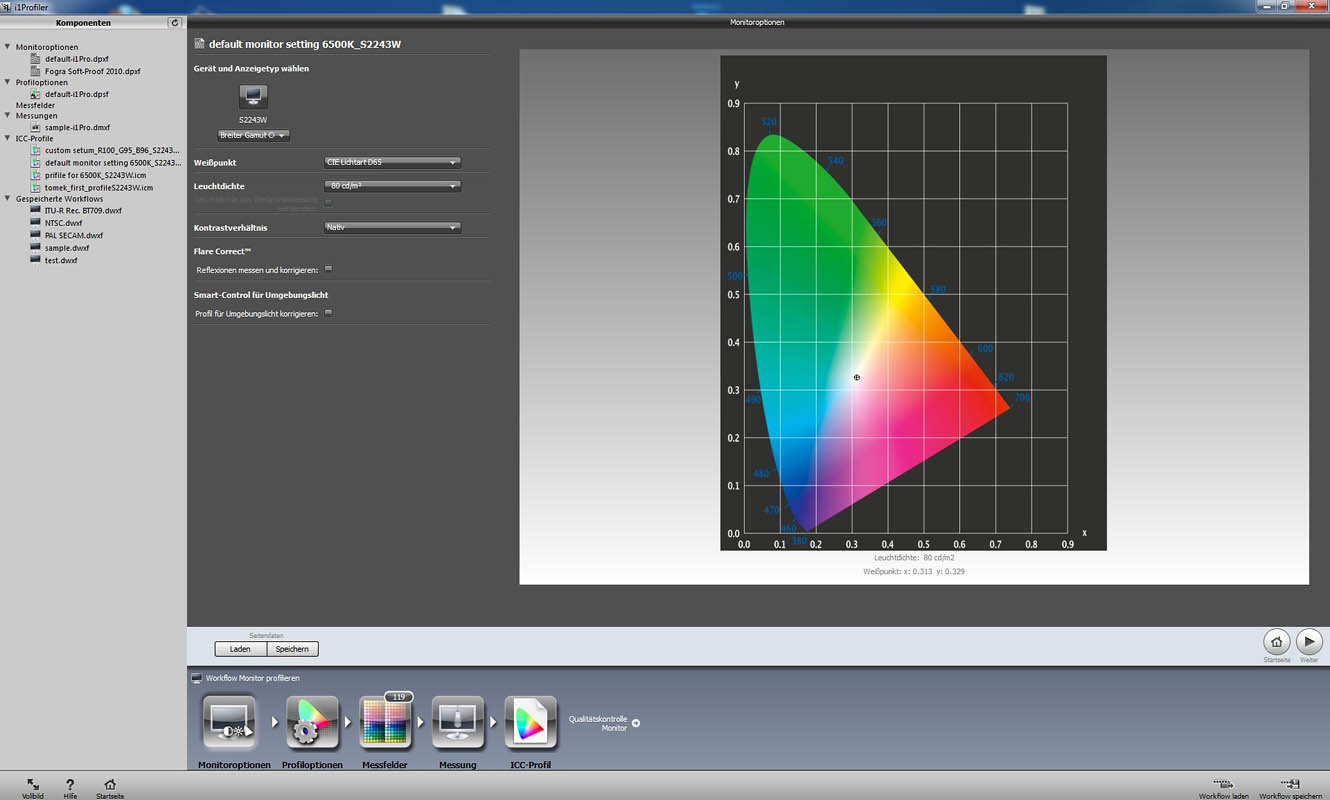
Task: Open Qualitätskontrolle Monitor arrow
Action: pyautogui.click(x=635, y=723)
